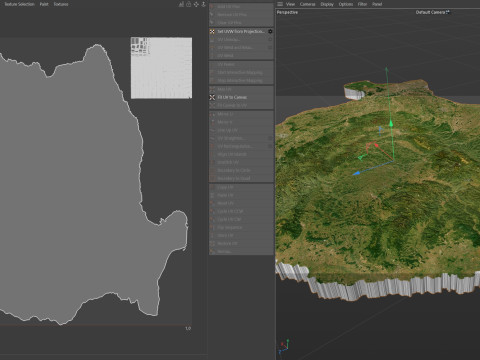The width and height of the screenshot is (480, 360).
Task: Click the blue Z-axis arrow handle
Action: [x=356, y=173]
